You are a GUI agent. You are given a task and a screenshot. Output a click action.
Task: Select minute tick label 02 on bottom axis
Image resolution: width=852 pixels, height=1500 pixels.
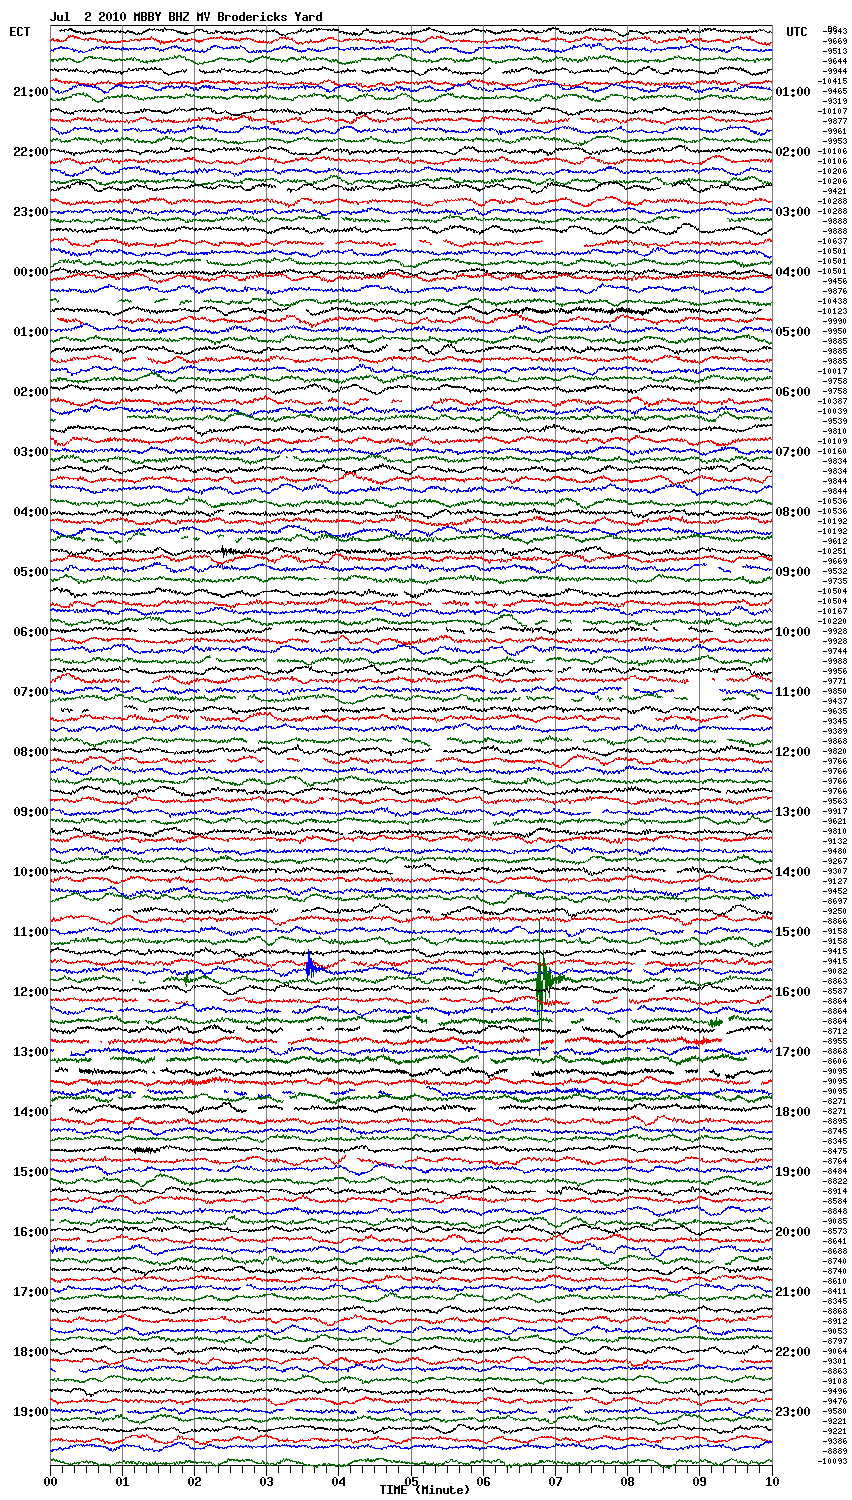194,1481
